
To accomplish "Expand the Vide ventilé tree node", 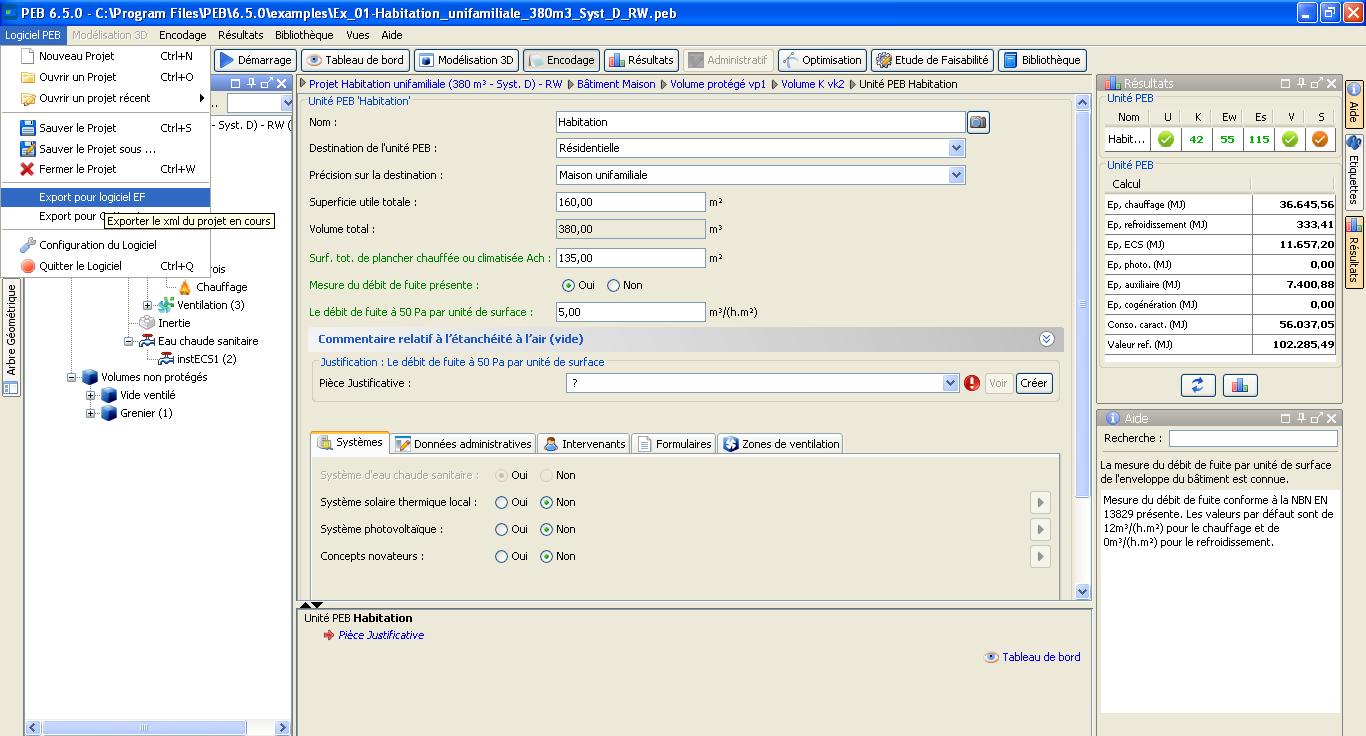I will coord(91,395).
